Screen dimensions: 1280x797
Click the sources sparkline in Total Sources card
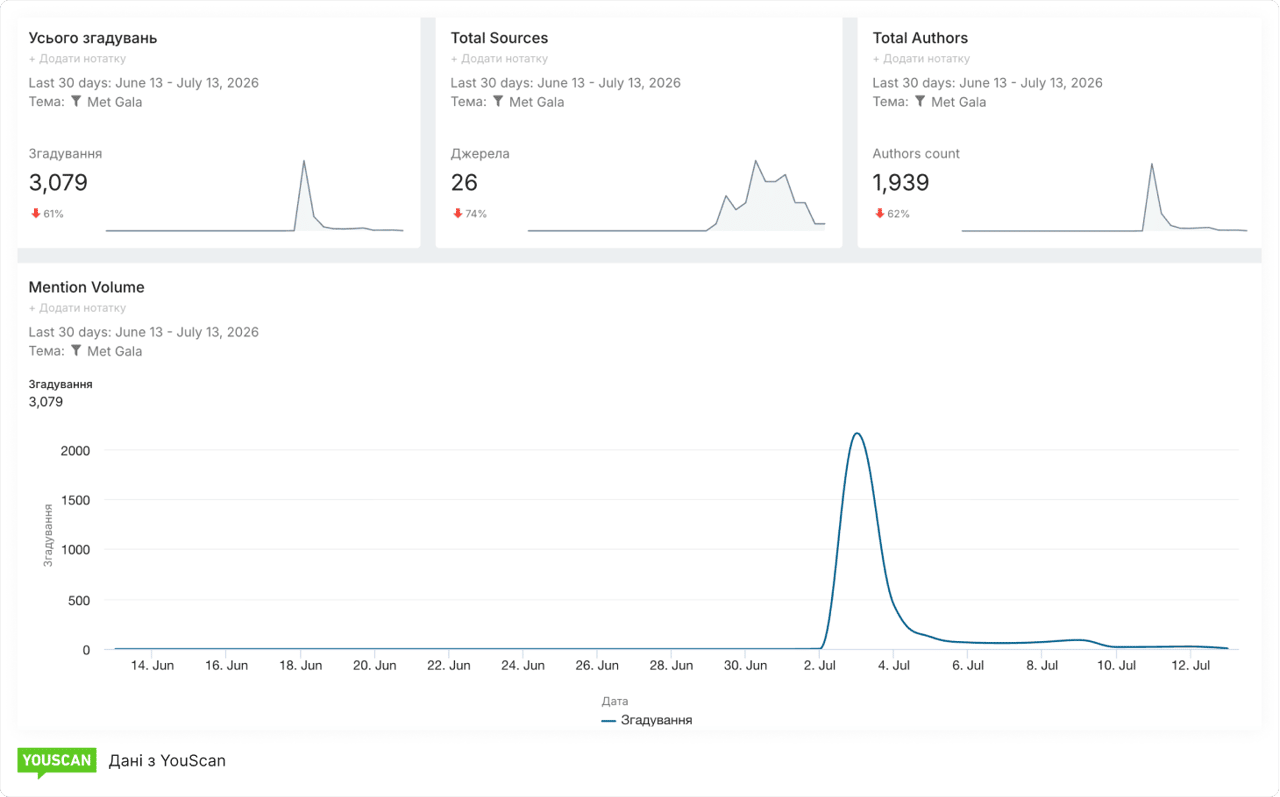(x=676, y=196)
